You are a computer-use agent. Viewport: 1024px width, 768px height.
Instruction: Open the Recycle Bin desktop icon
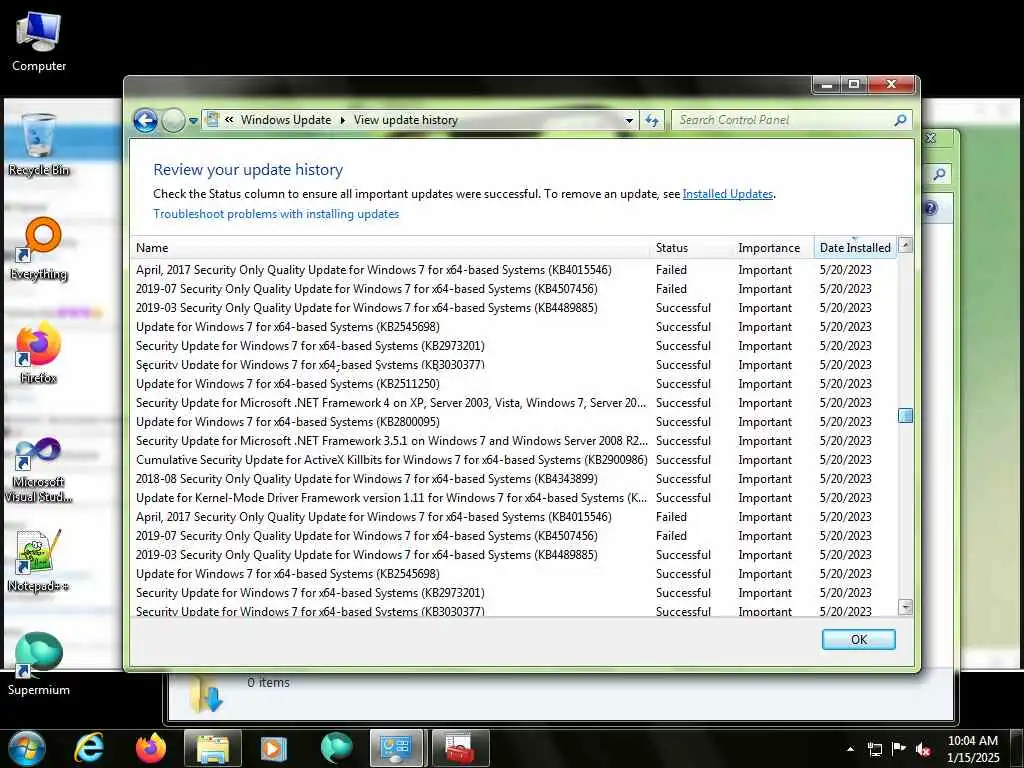(x=39, y=144)
